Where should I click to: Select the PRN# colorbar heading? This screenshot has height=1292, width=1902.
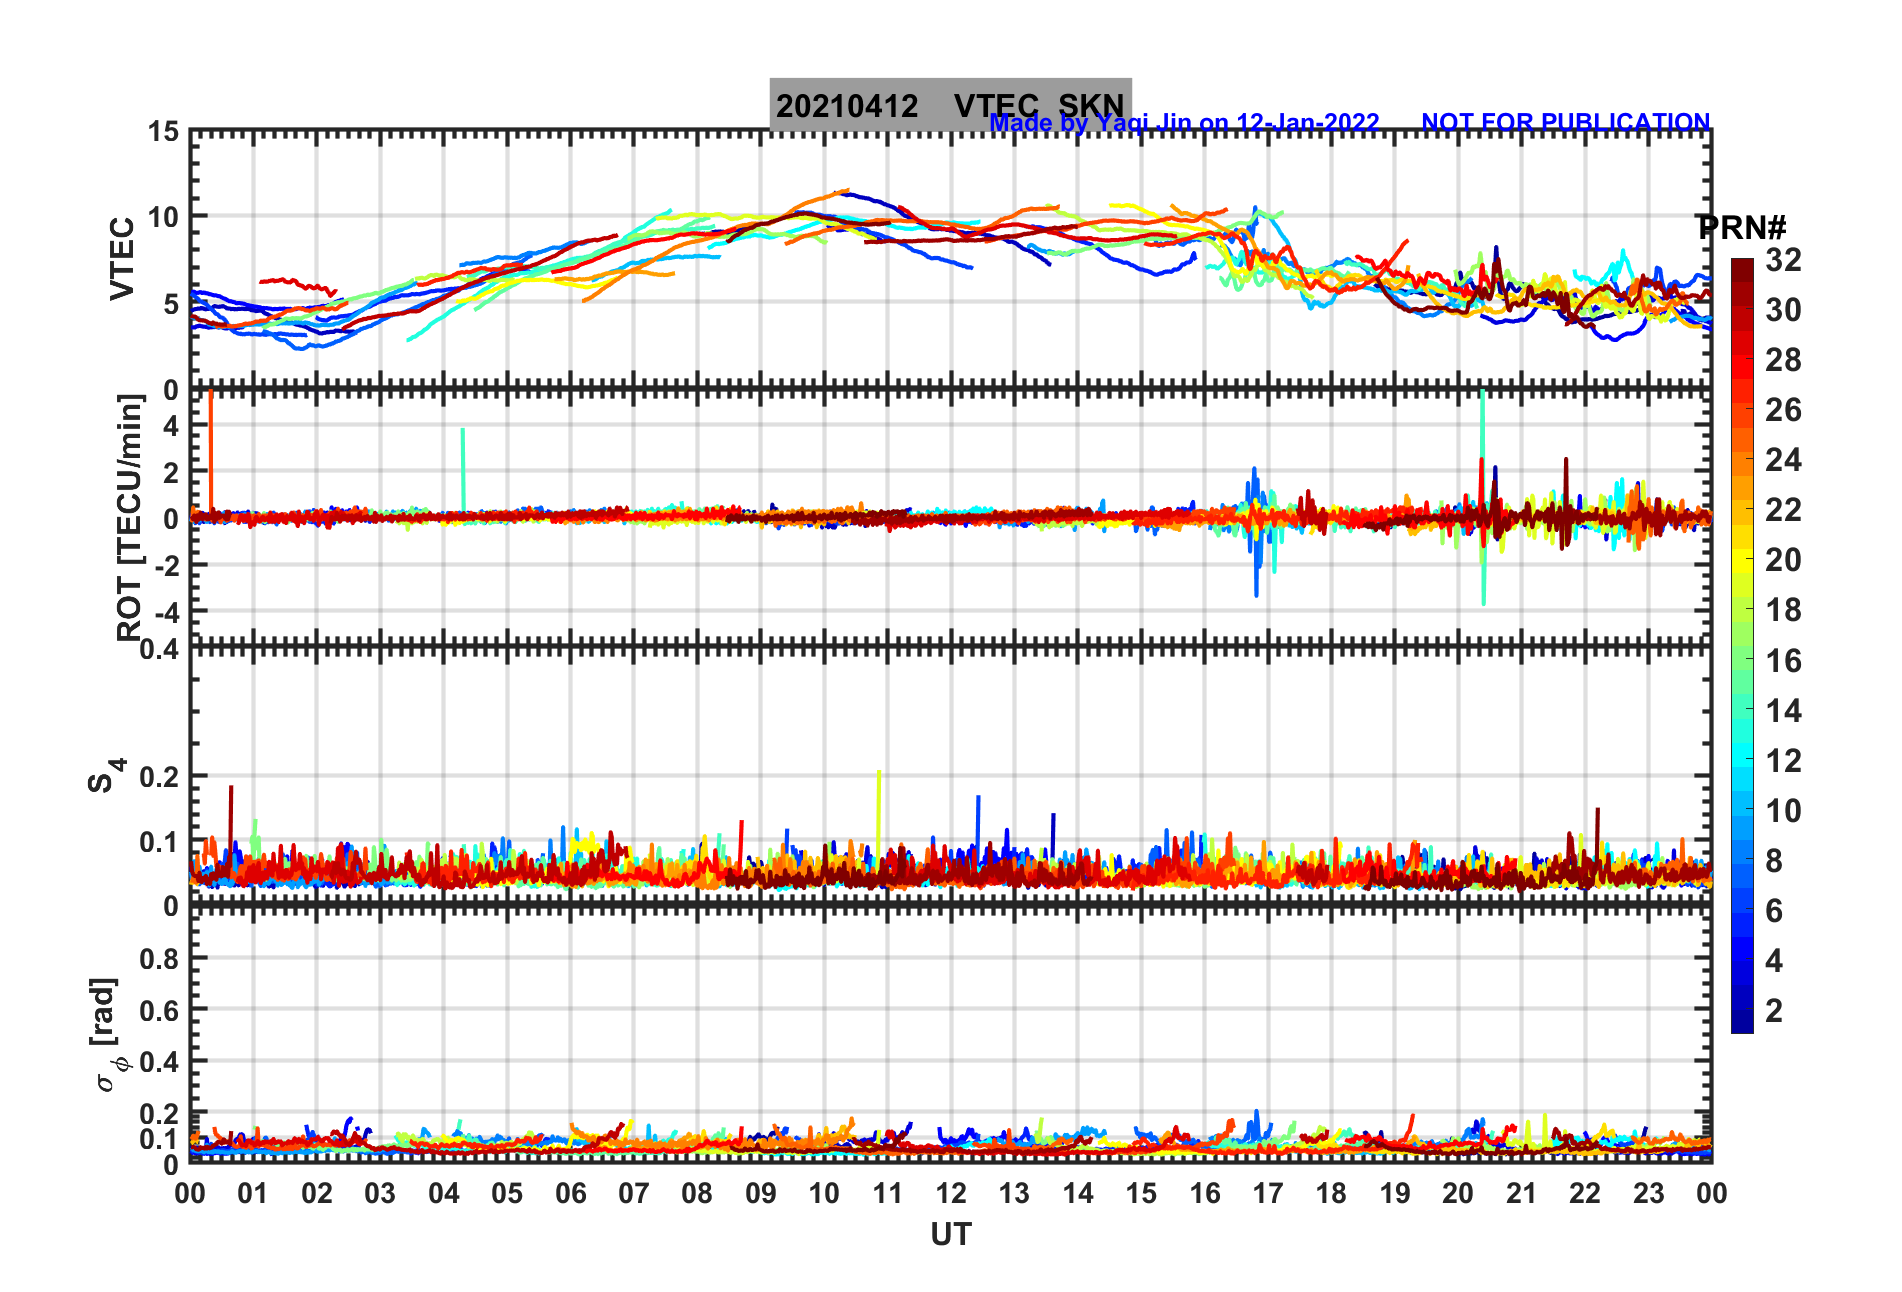click(x=1742, y=228)
